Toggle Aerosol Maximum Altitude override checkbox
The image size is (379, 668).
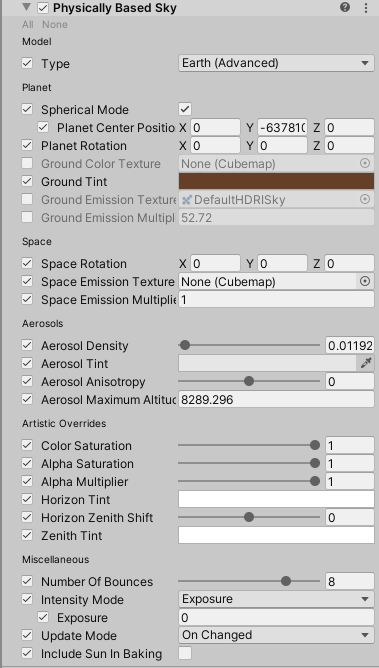27,399
